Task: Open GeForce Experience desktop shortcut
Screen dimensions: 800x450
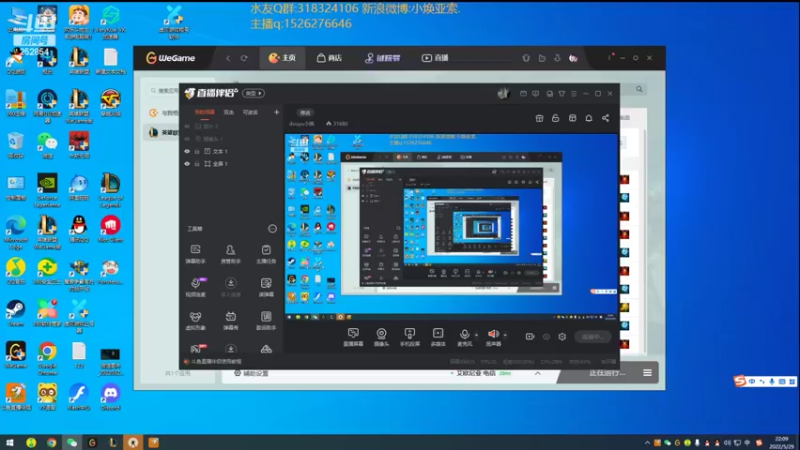Action: [x=47, y=190]
